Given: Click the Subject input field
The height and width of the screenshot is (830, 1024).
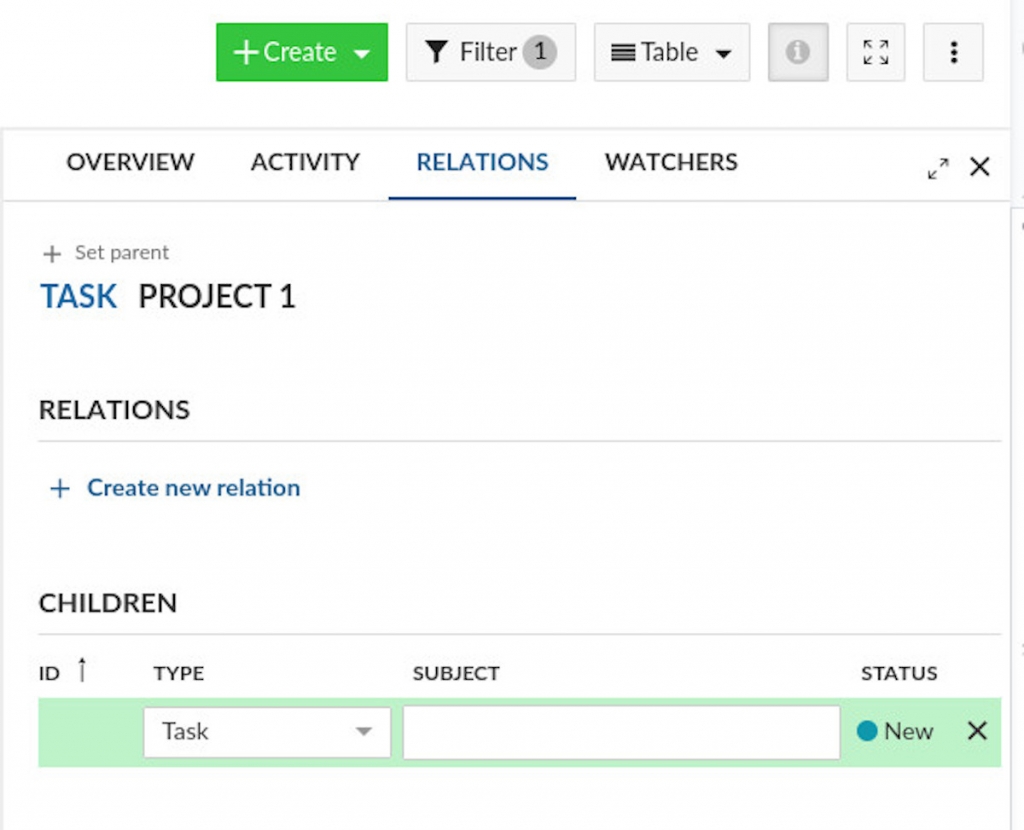Looking at the screenshot, I should coord(621,731).
